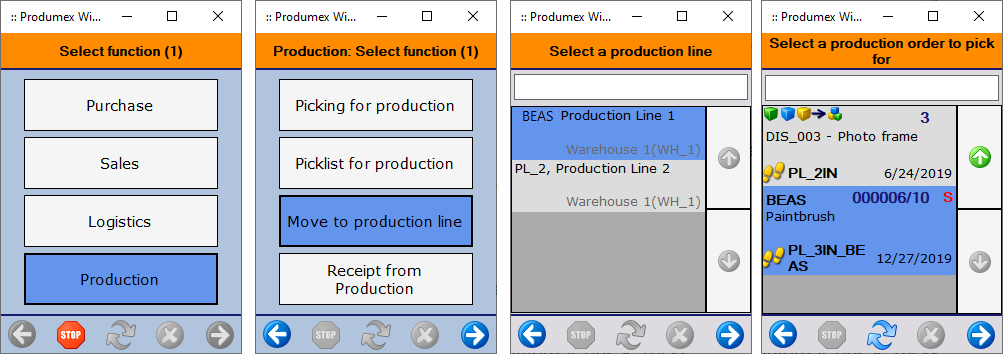Select DIS_003 - Photo frame order

pyautogui.click(x=859, y=146)
